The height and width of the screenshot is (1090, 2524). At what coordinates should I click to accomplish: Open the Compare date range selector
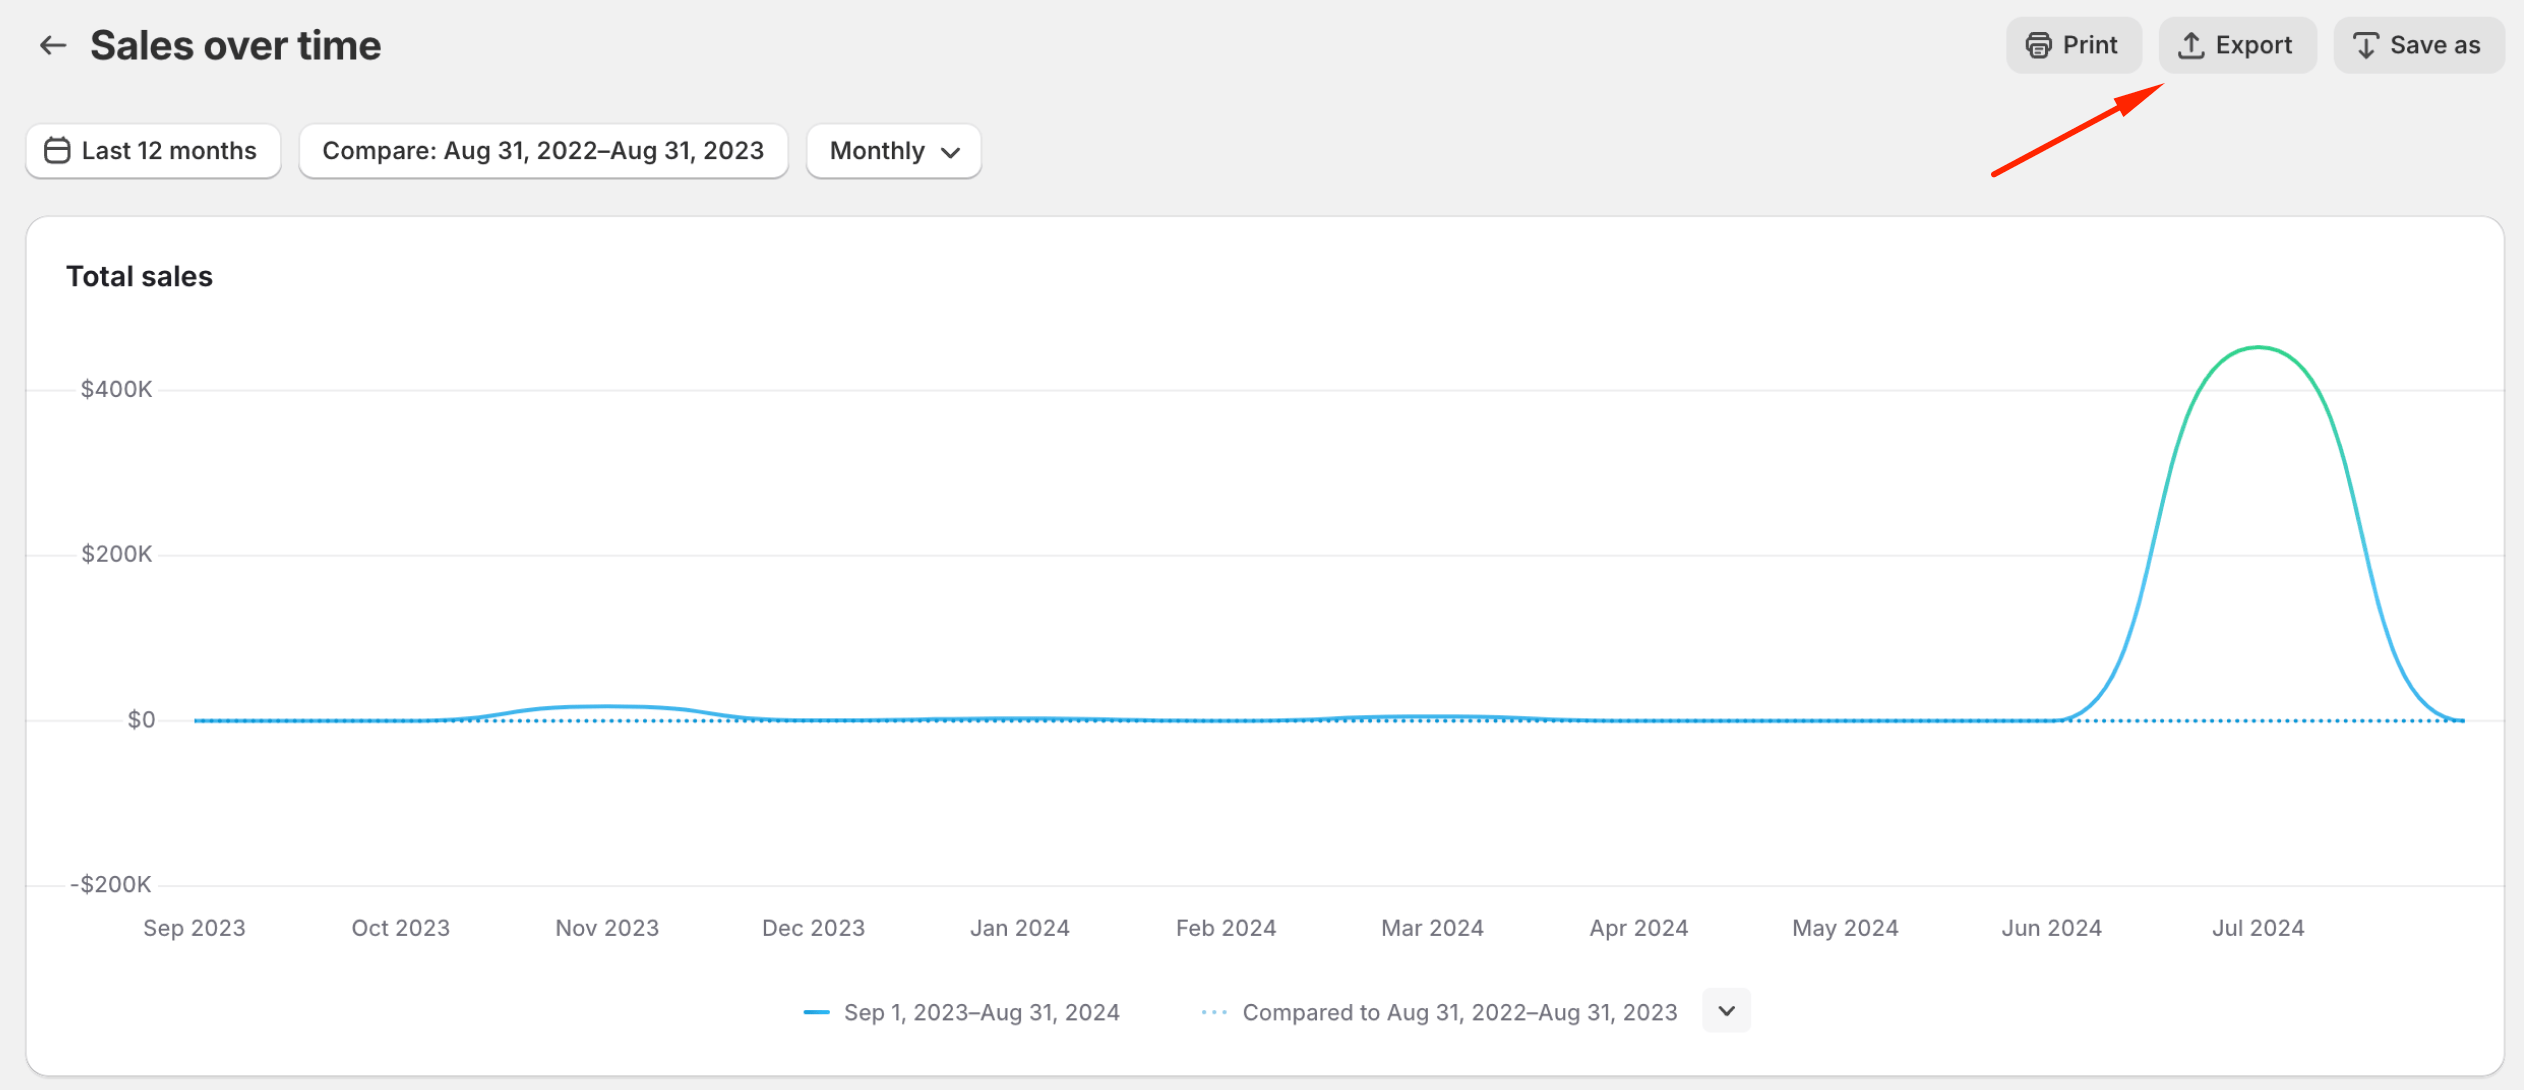(543, 150)
